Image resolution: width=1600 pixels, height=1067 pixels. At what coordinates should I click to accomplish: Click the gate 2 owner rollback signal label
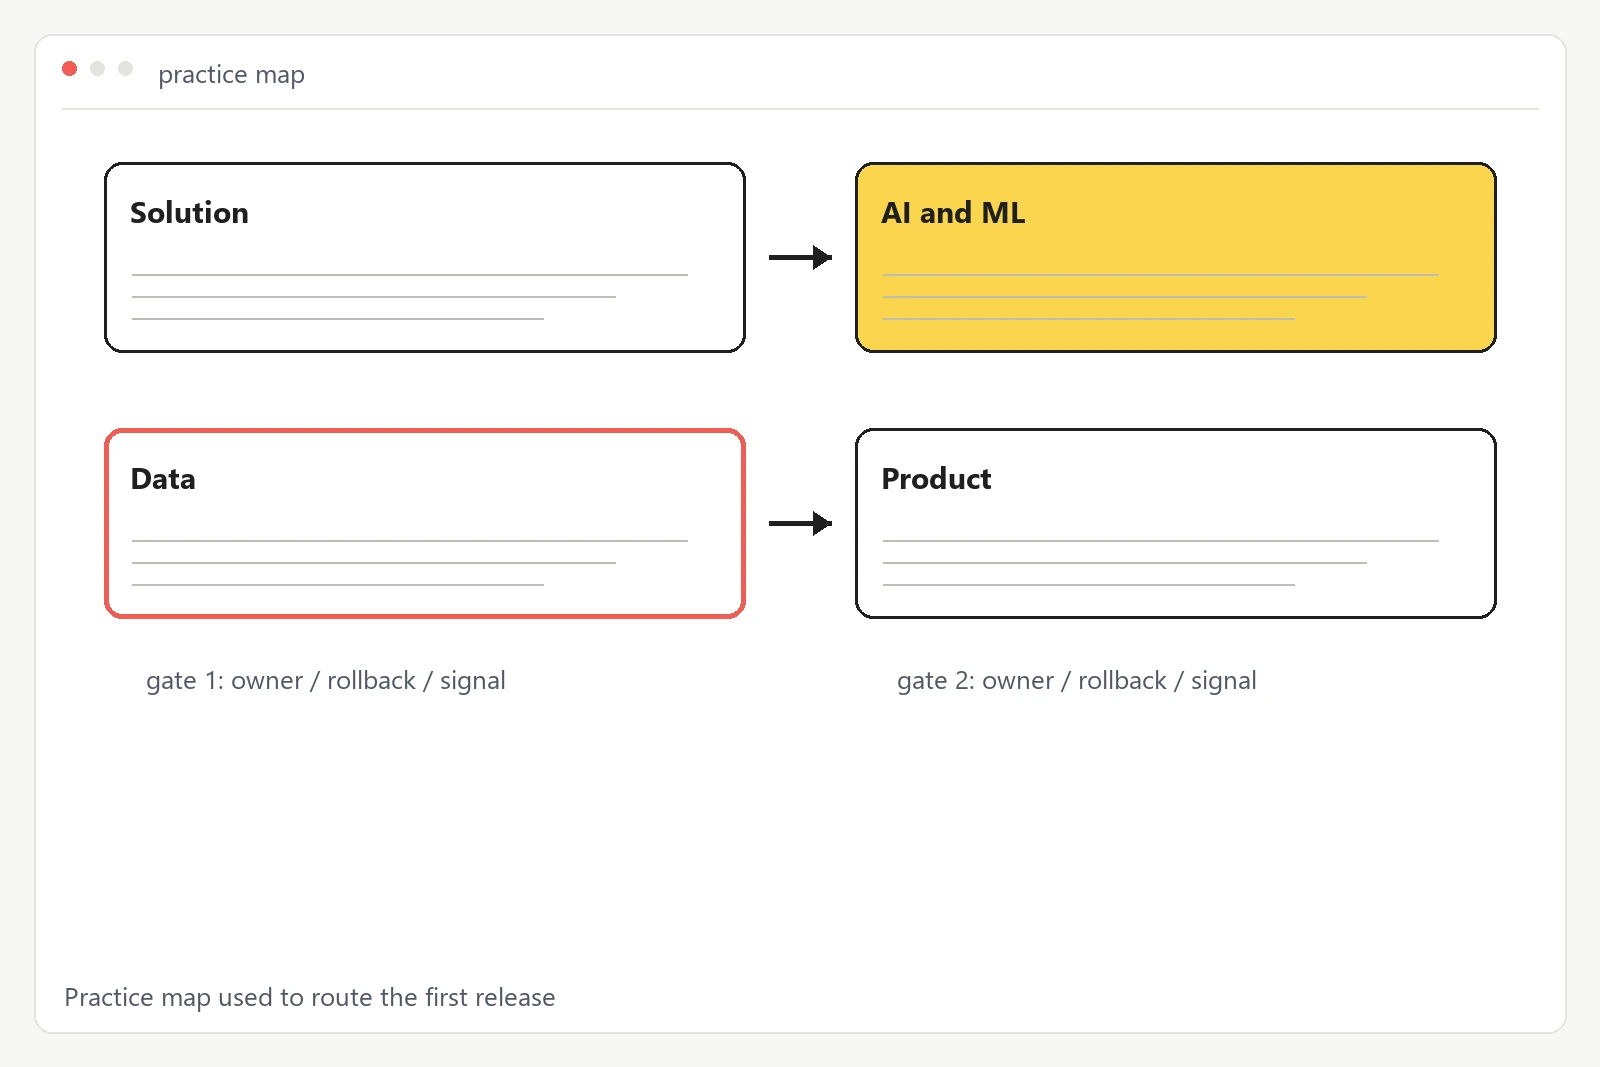(1077, 681)
